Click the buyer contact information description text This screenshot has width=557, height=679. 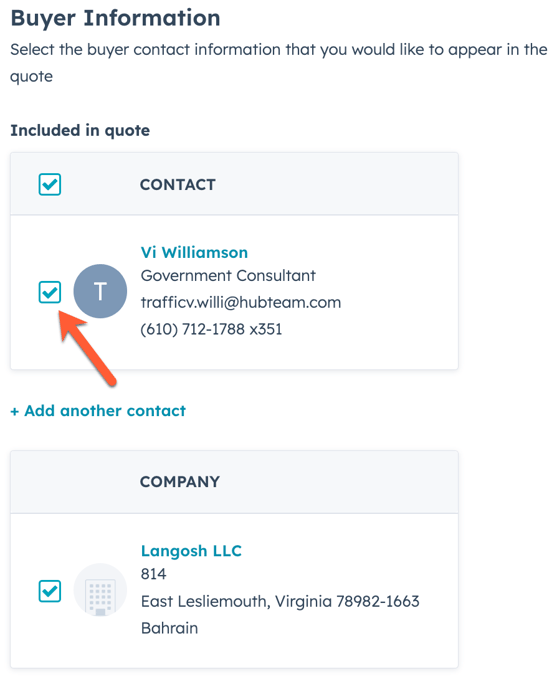[278, 63]
